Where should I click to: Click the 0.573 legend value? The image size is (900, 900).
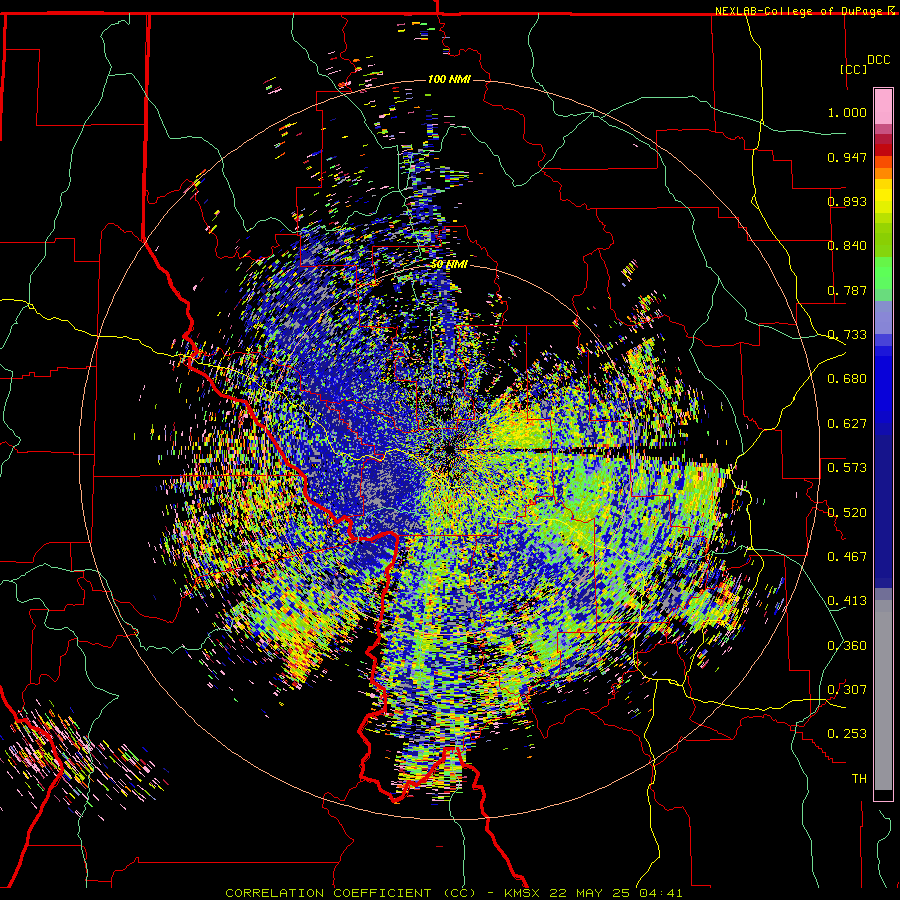coord(847,468)
